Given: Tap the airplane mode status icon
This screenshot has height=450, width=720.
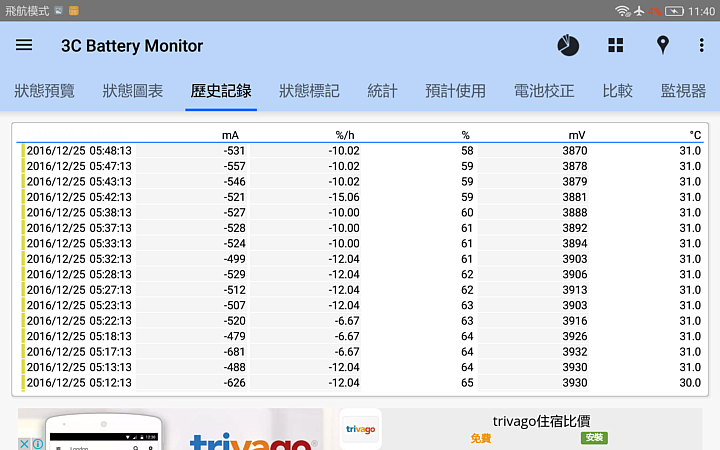Looking at the screenshot, I should pyautogui.click(x=639, y=11).
